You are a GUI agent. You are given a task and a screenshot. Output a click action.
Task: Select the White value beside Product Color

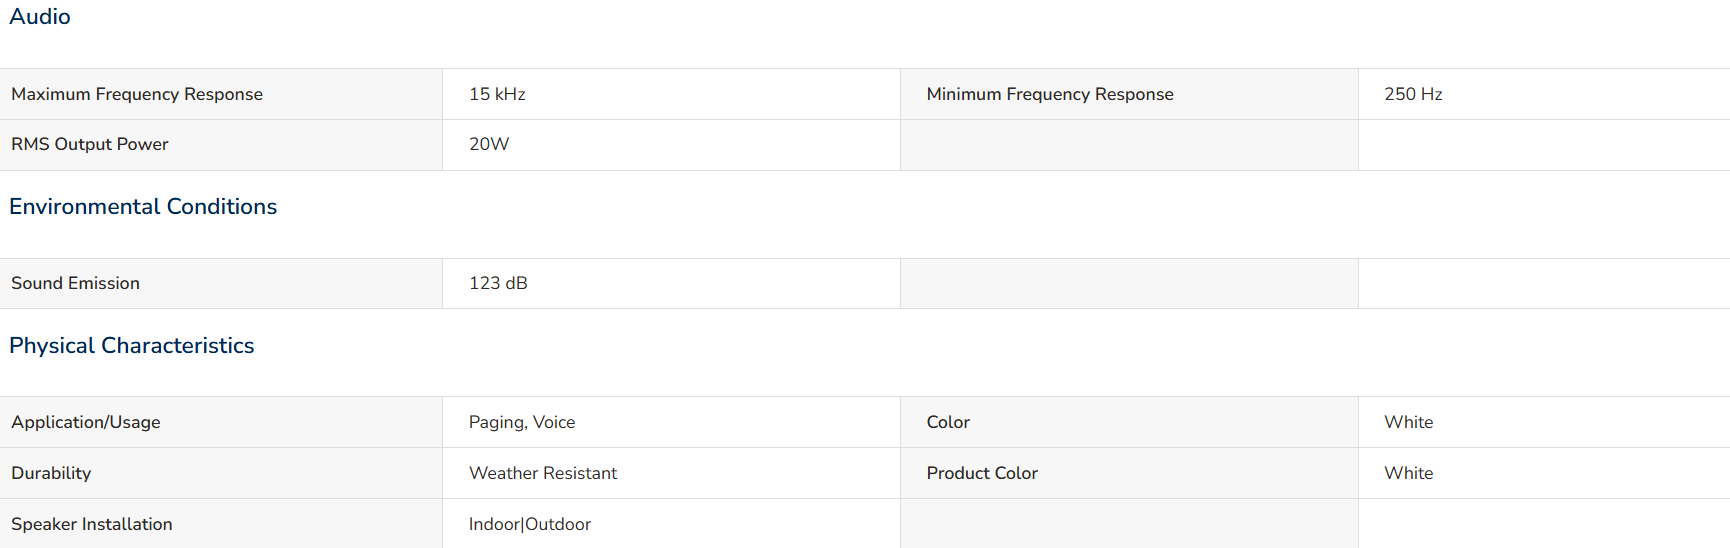click(x=1409, y=473)
